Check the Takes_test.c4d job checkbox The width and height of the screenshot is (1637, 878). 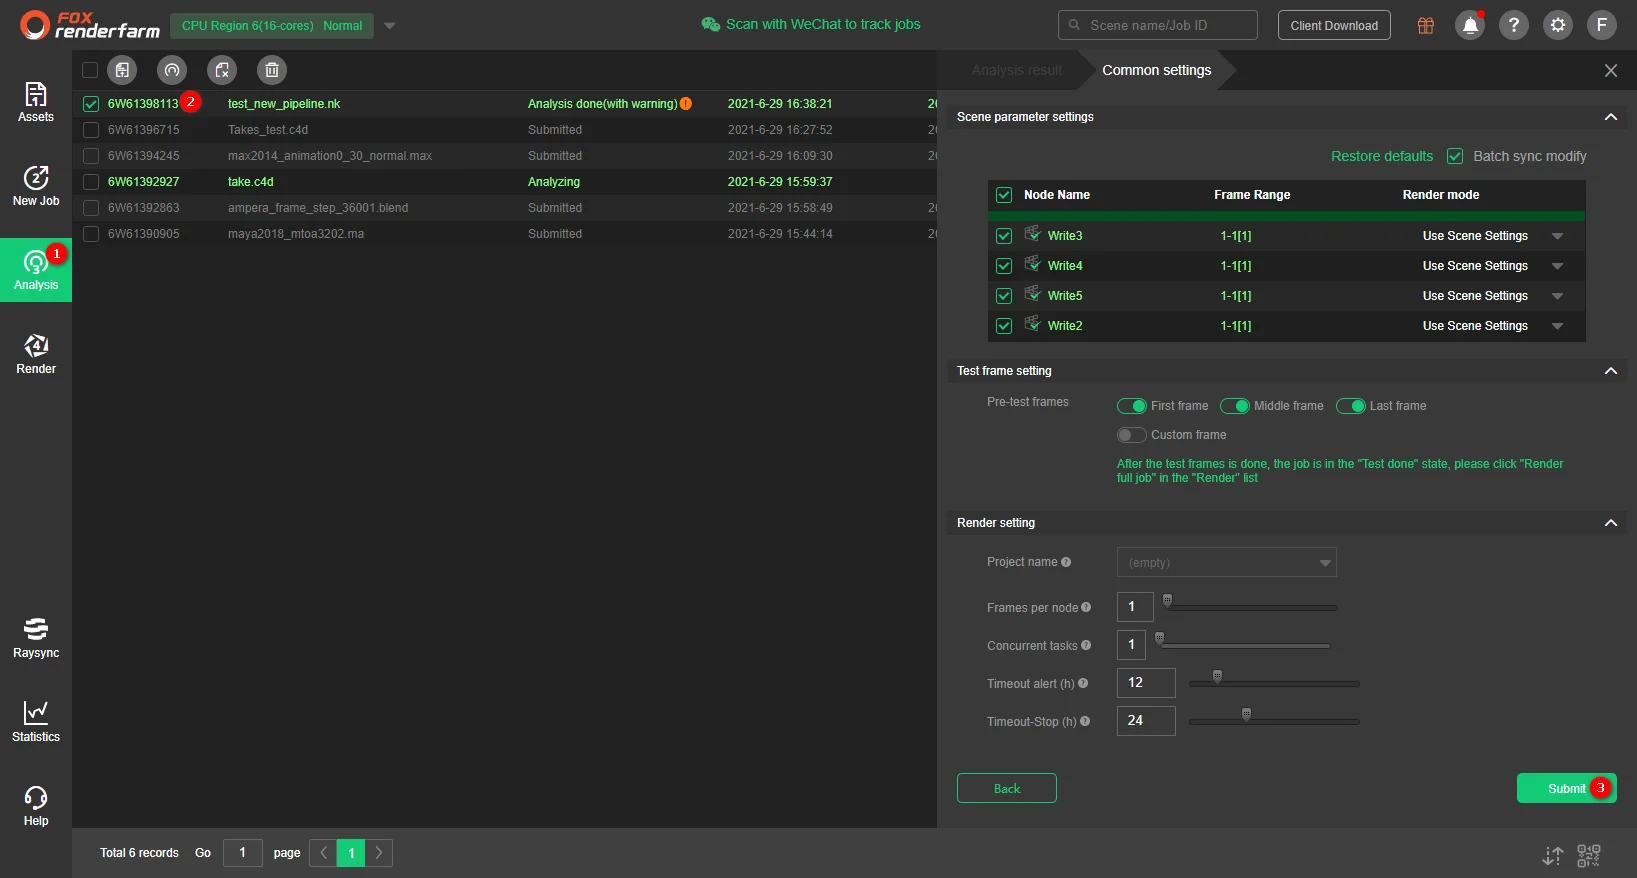click(91, 130)
